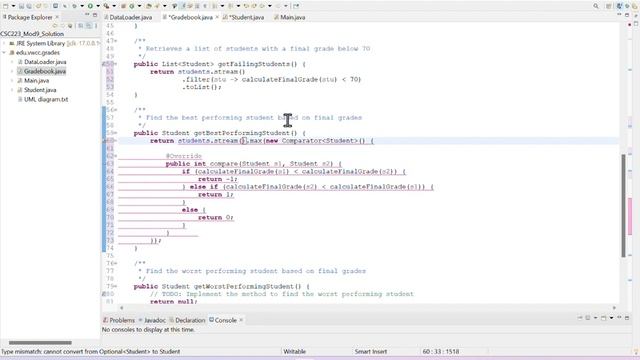Select Student.java in Package Explorer
Screen dimensions: 640x360
40,90
